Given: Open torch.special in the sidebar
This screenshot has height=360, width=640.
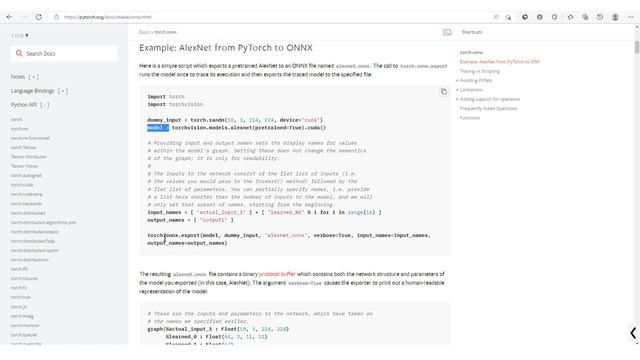Looking at the screenshot, I should (24, 335).
